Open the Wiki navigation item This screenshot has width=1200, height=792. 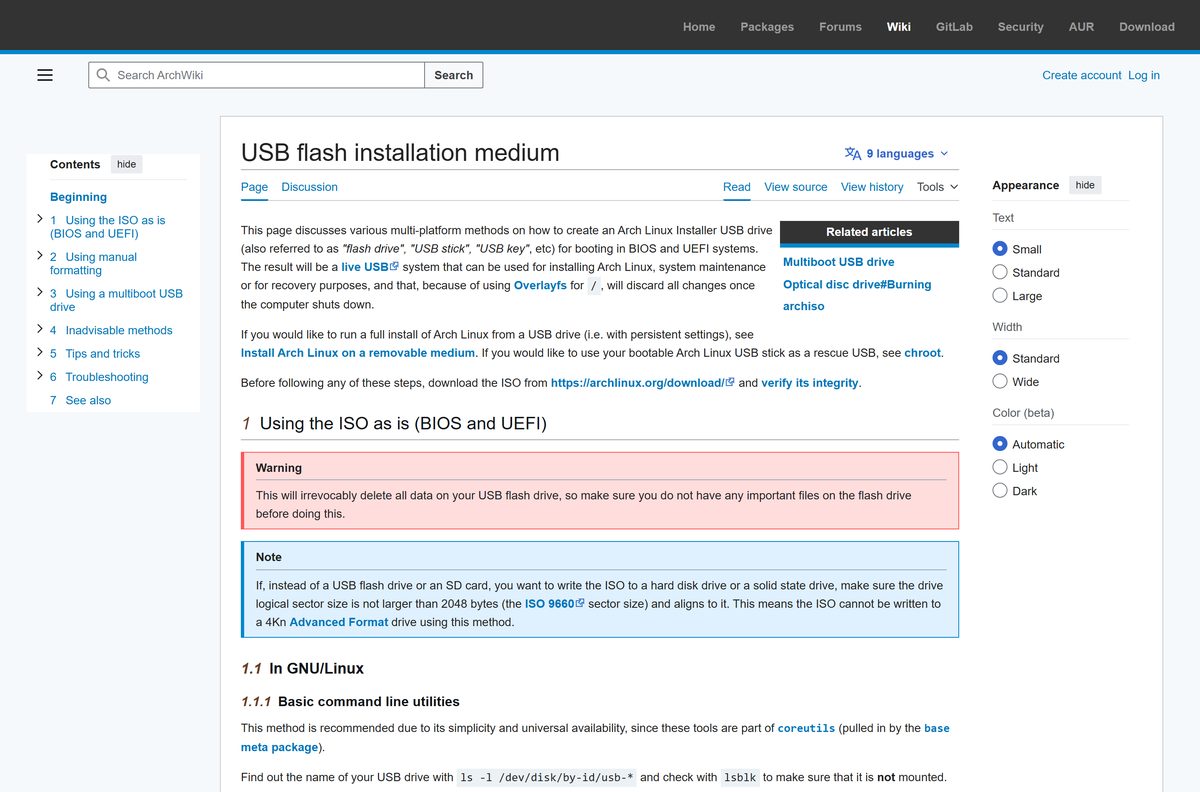click(898, 27)
